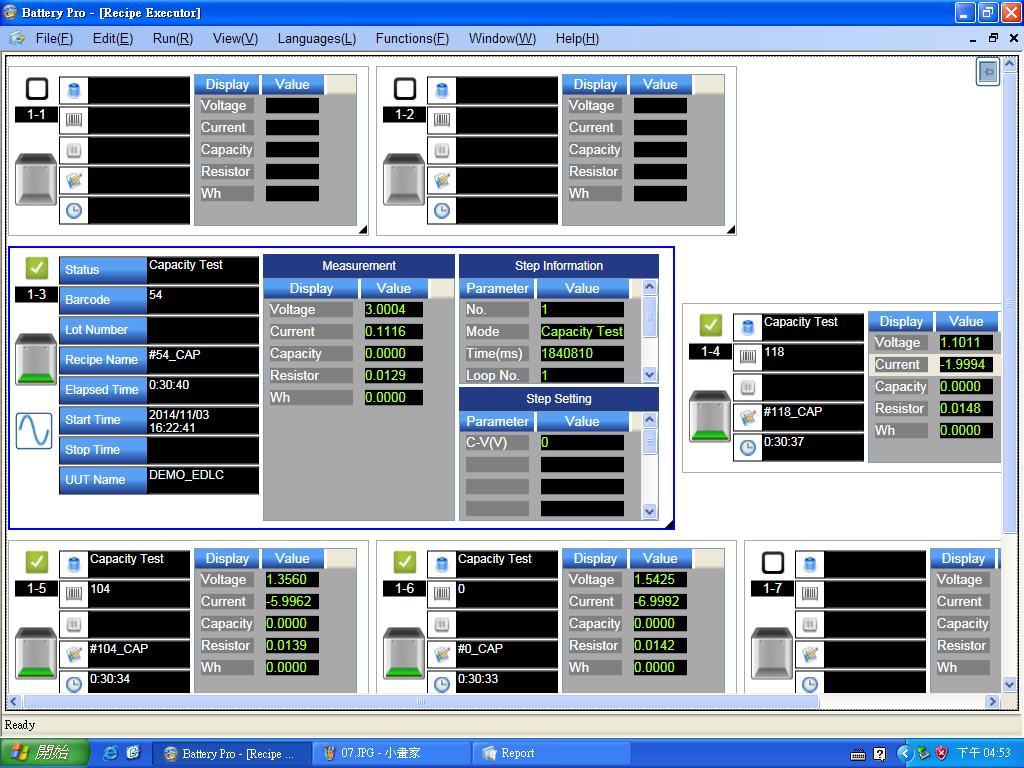Viewport: 1024px width, 768px height.
Task: Open the Functions(F) menu
Action: (411, 38)
